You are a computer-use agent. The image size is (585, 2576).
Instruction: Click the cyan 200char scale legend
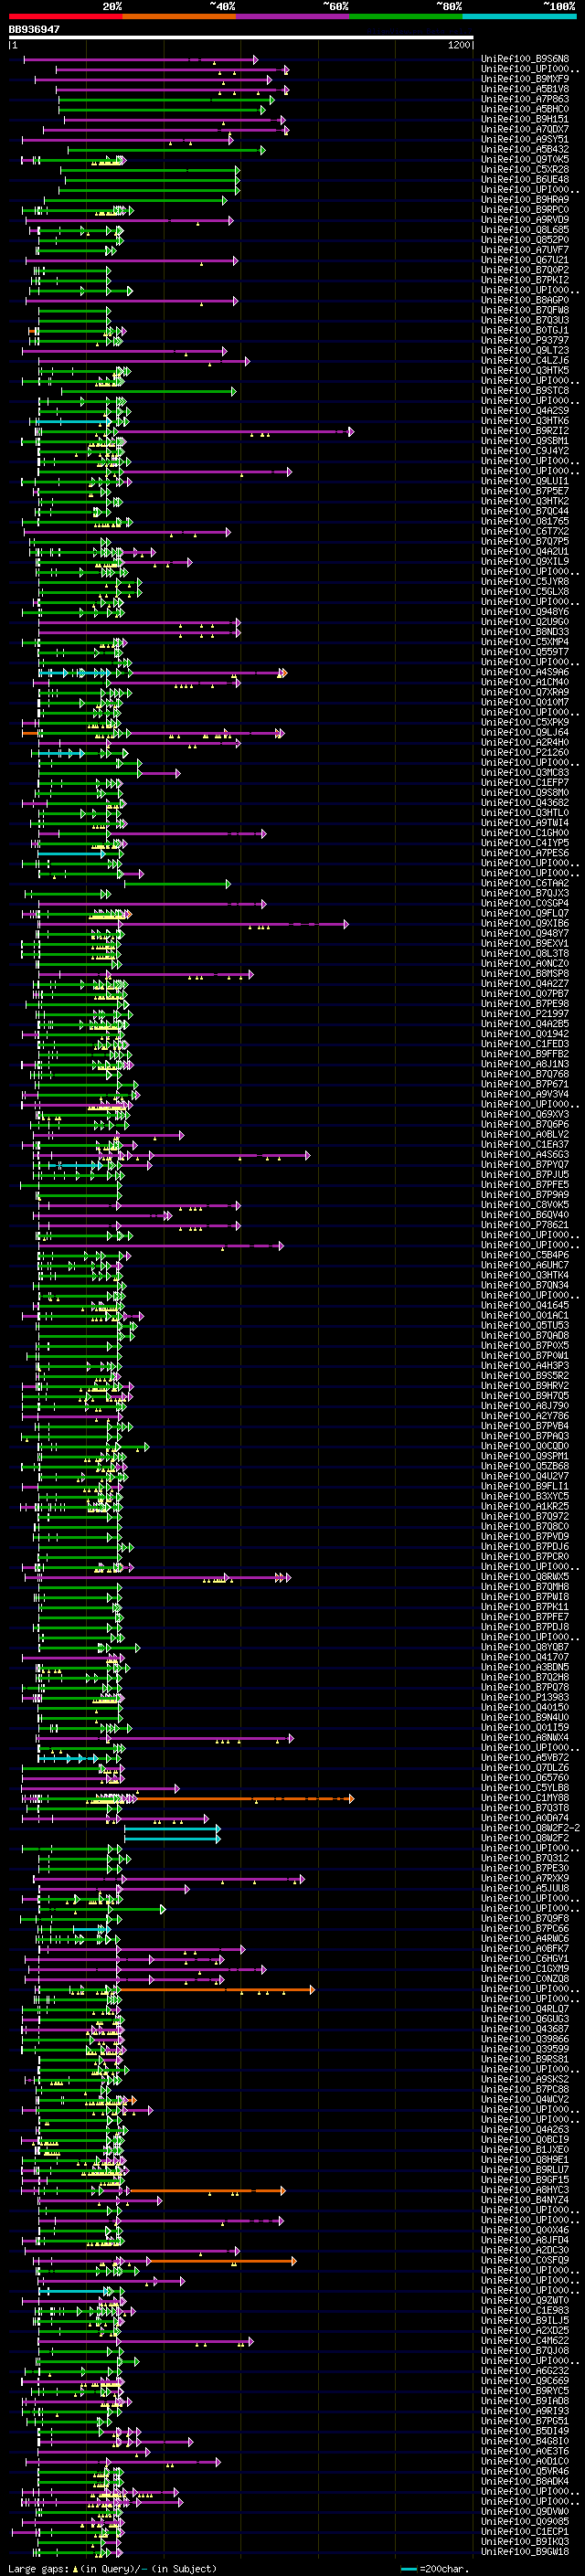coord(433,2568)
